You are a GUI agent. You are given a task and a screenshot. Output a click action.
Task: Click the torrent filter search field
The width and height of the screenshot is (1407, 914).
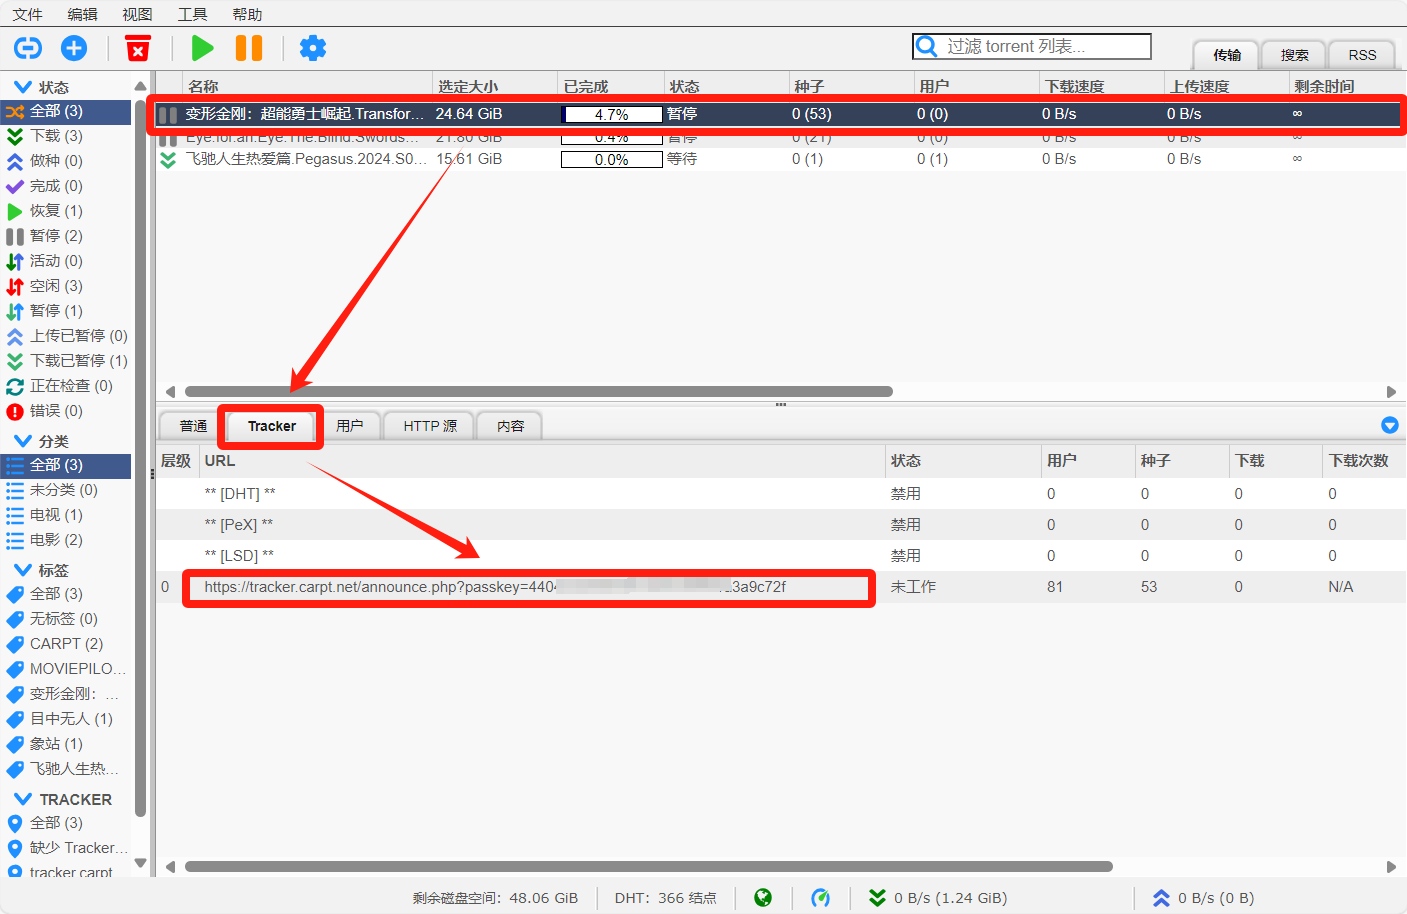[1040, 46]
